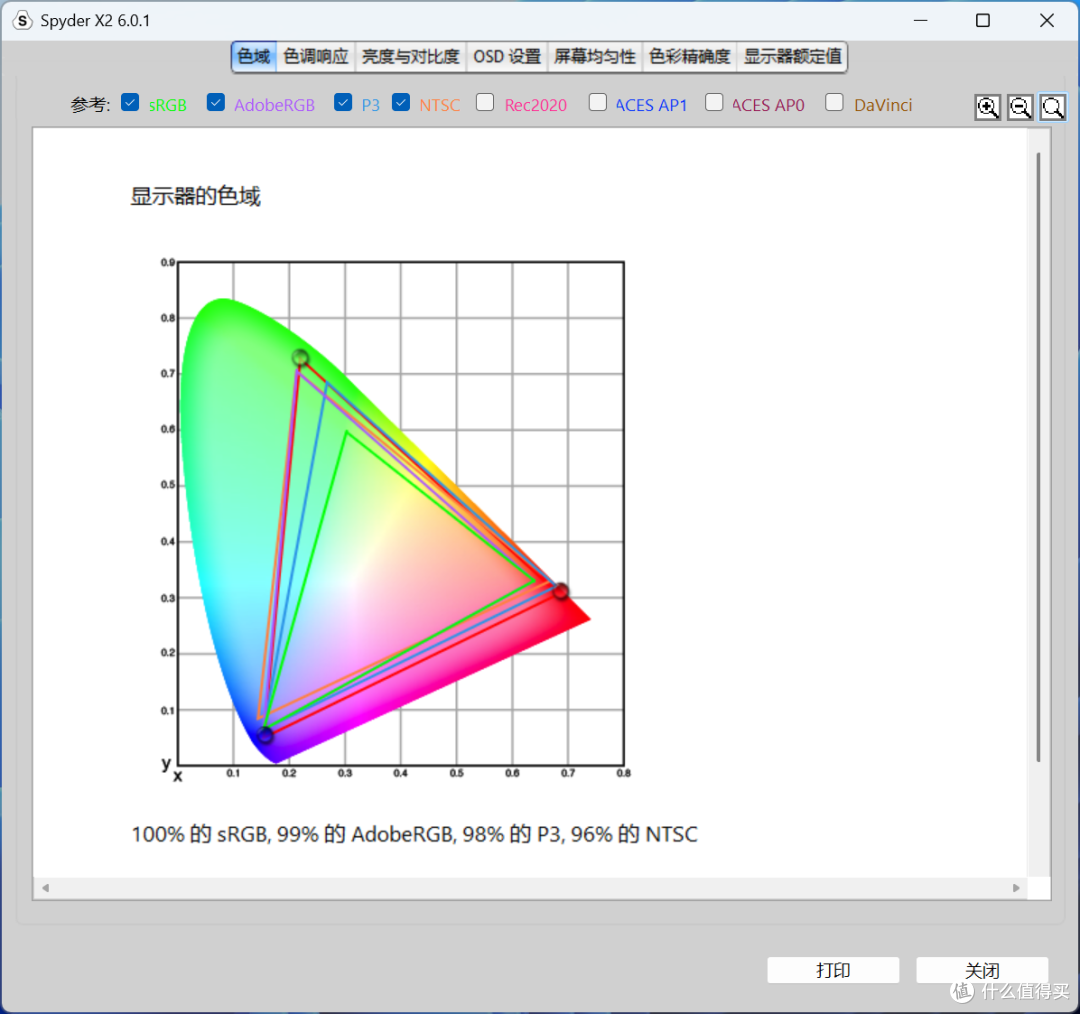The height and width of the screenshot is (1014, 1080).
Task: Enable the Rec2020 reference checkbox
Action: [485, 102]
